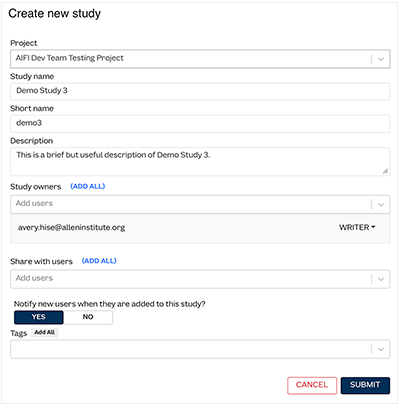Image resolution: width=400 pixels, height=405 pixels.
Task: Expand the Study owners user dropdown arrow
Action: coord(381,204)
